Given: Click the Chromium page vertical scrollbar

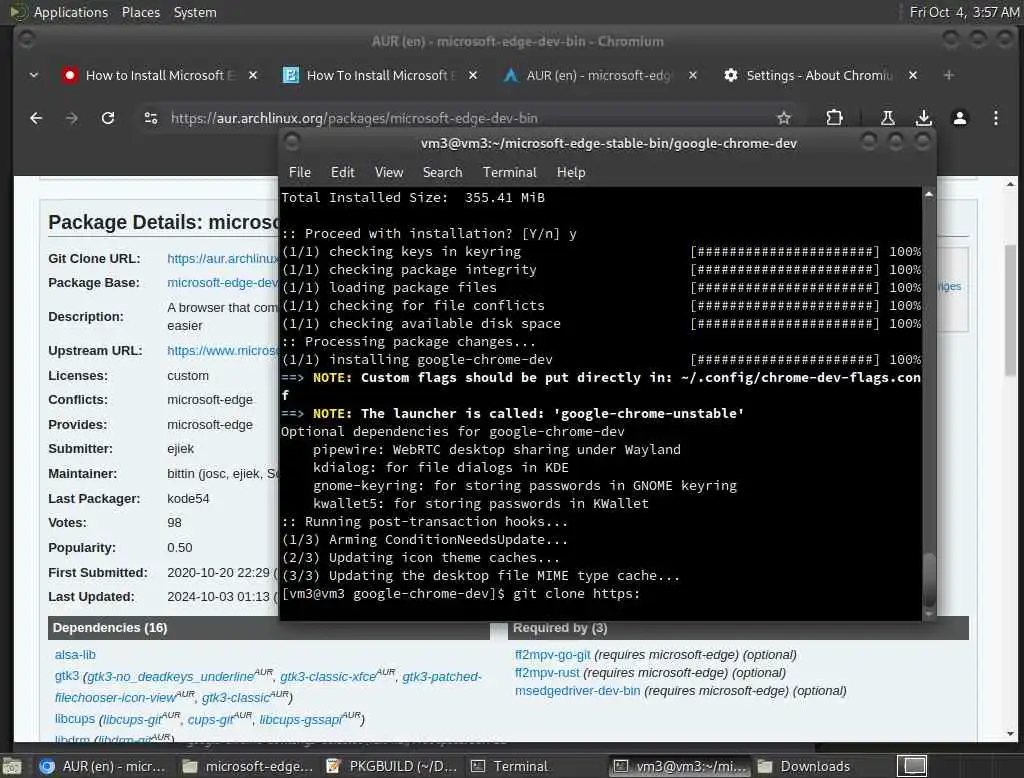Looking at the screenshot, I should 1010,310.
